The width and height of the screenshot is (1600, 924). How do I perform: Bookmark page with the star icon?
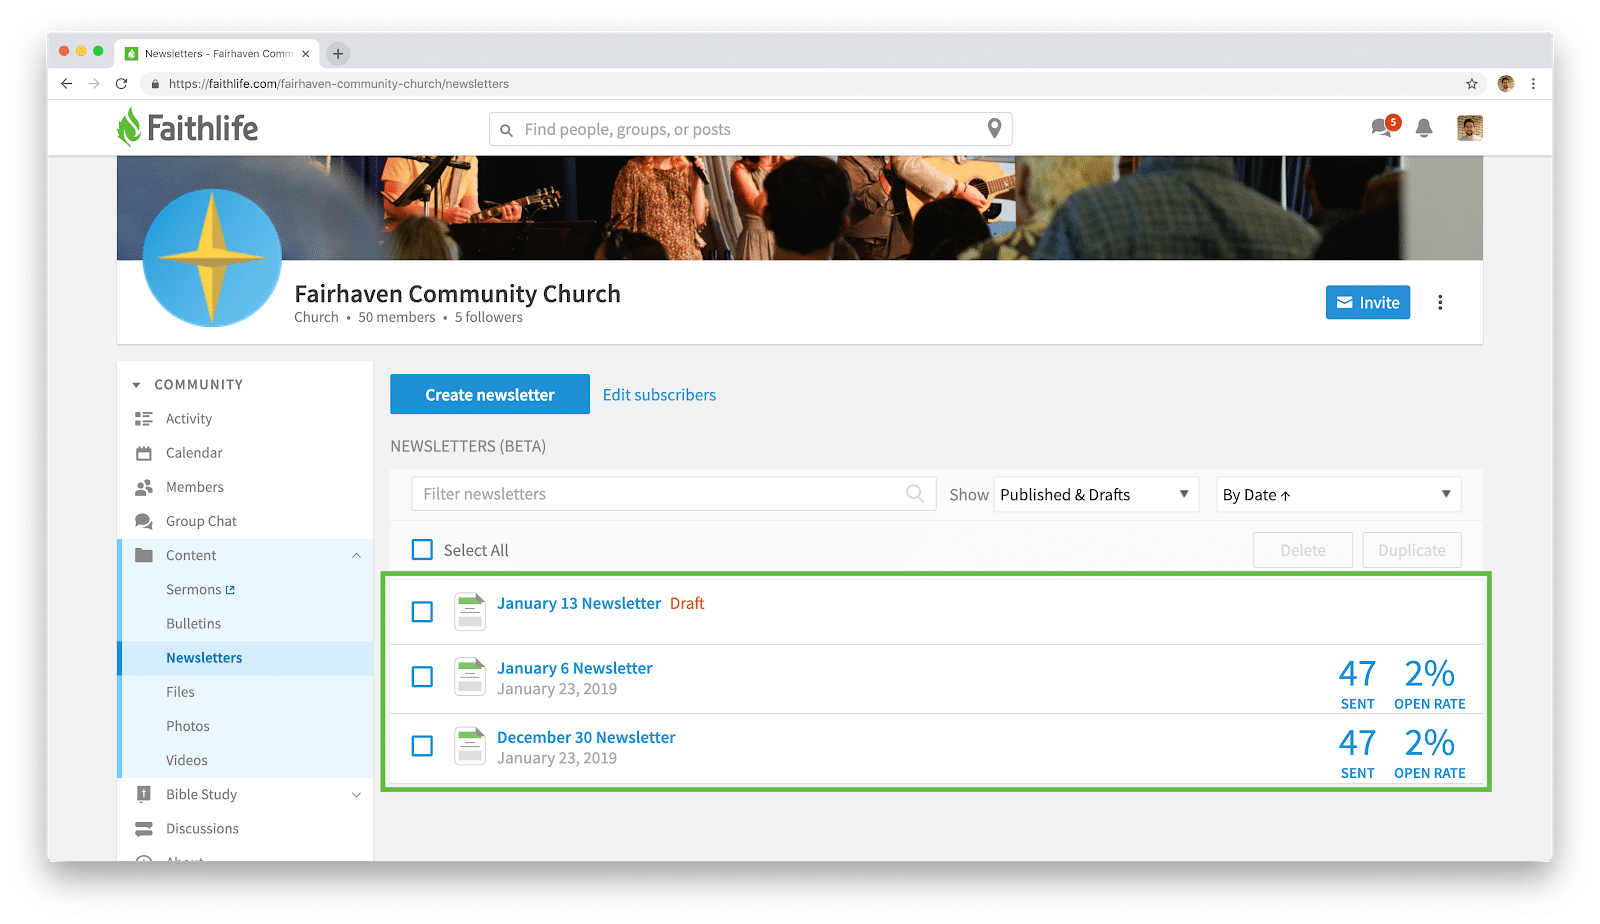click(1472, 84)
